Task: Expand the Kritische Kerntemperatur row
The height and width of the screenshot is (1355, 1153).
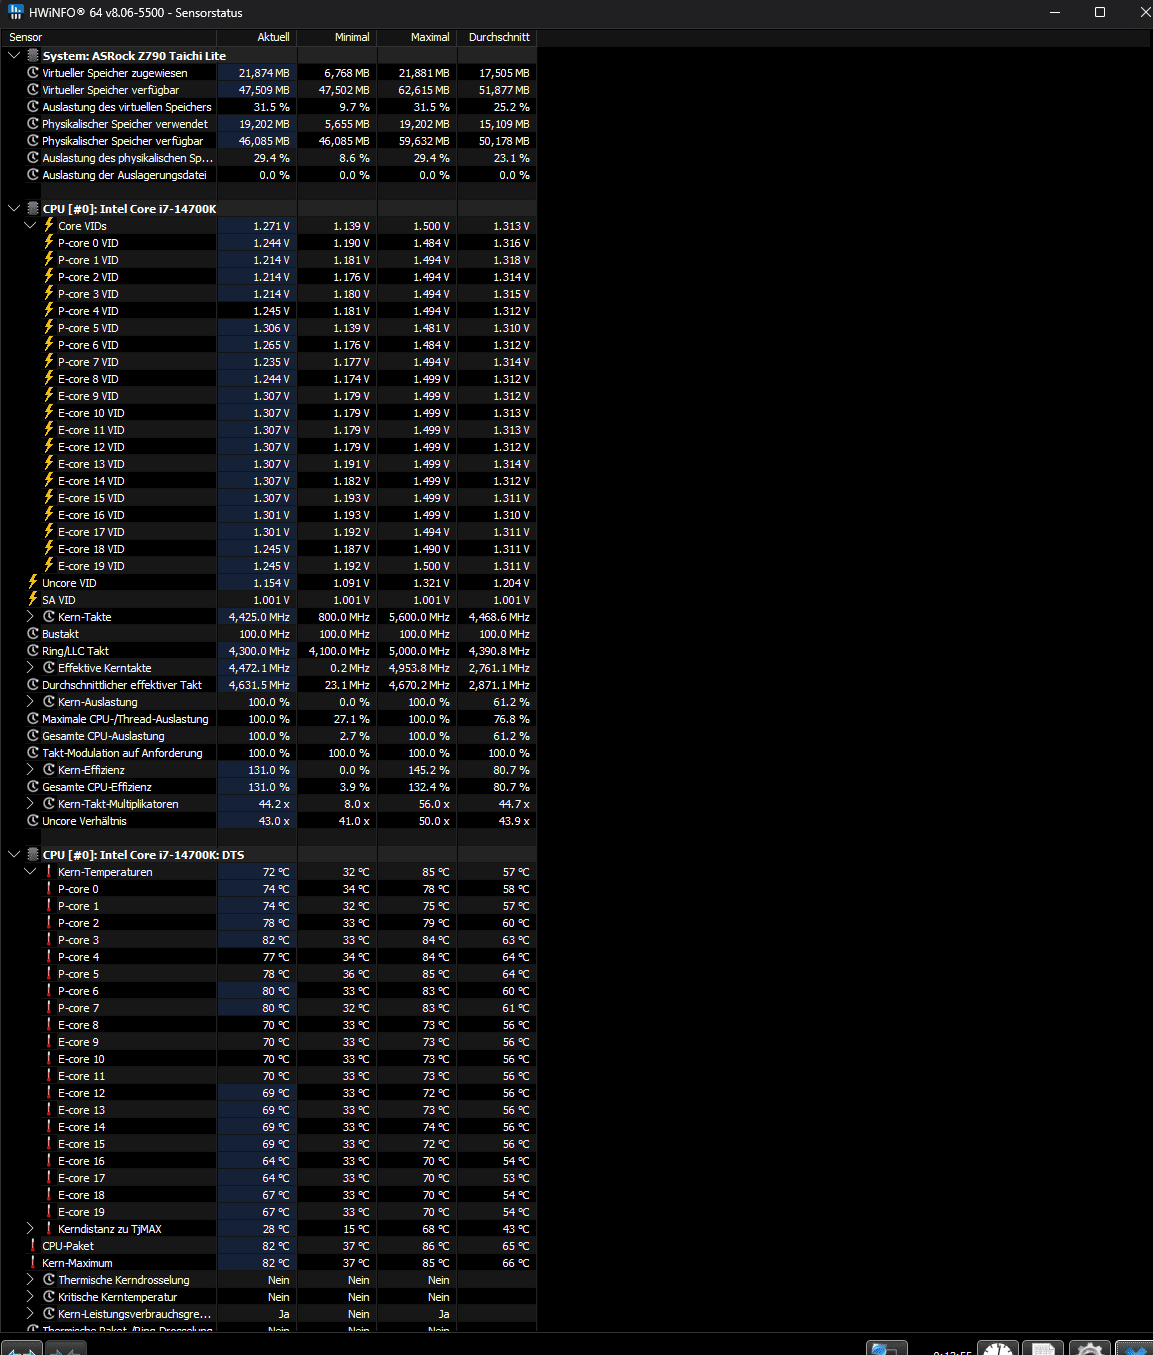Action: pos(30,1297)
